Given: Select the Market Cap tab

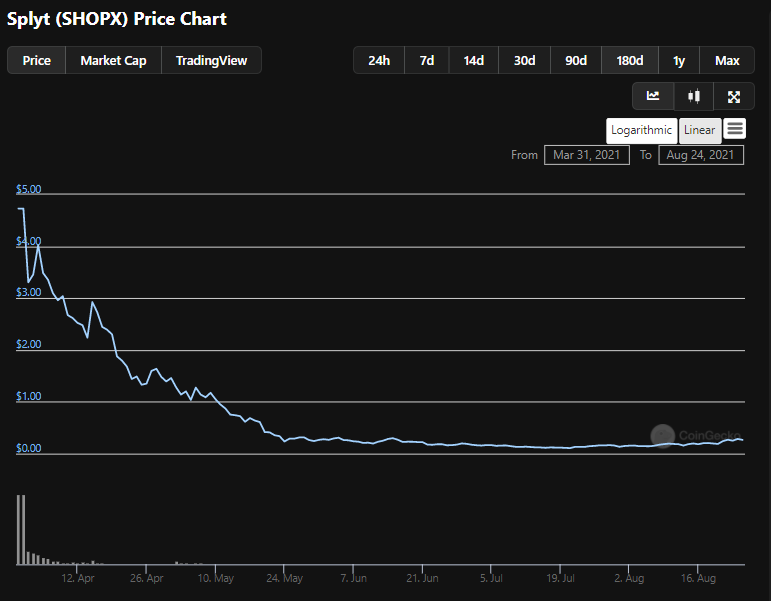Looking at the screenshot, I should tap(113, 60).
